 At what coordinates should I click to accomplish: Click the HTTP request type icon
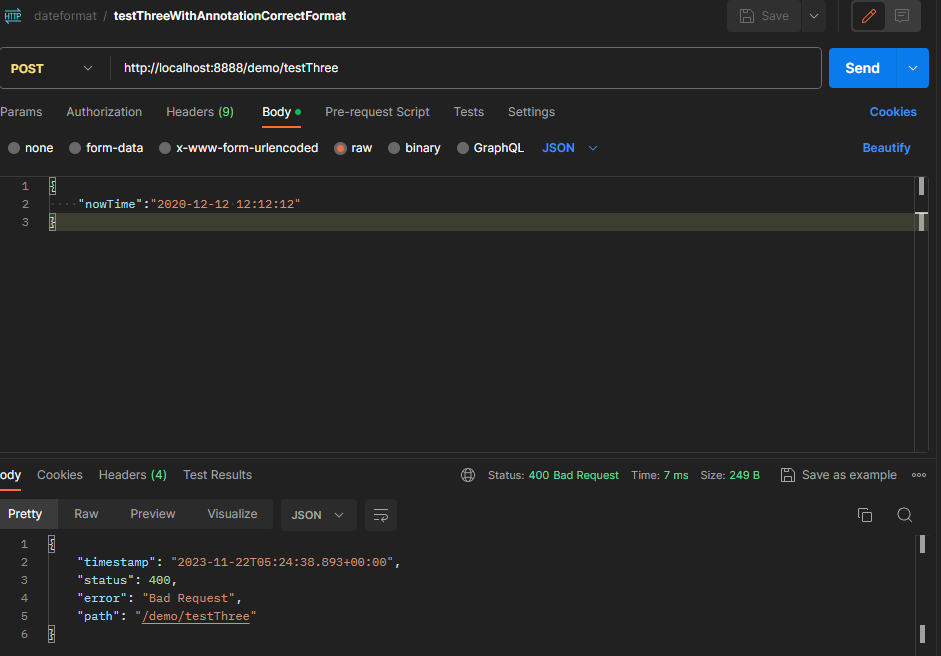13,16
